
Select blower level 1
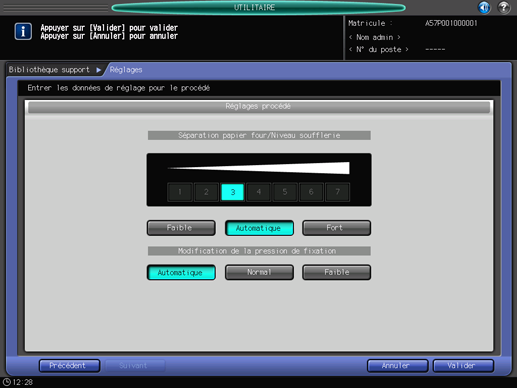(180, 192)
